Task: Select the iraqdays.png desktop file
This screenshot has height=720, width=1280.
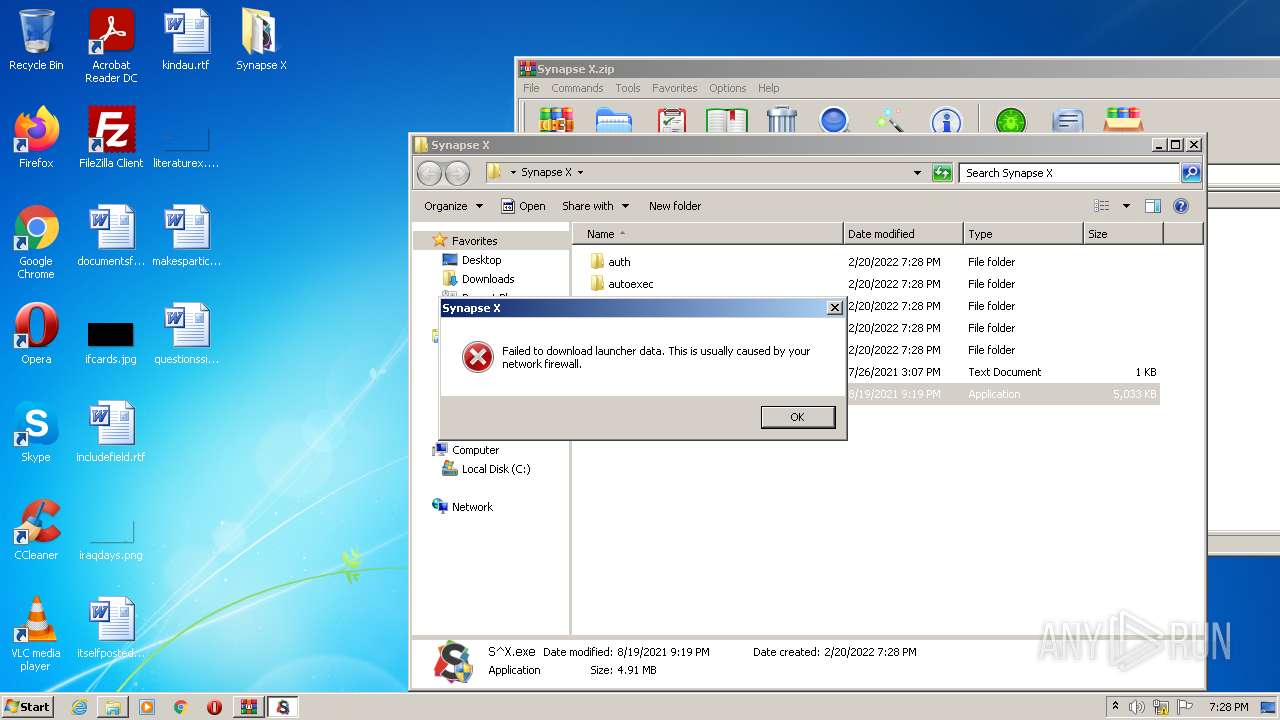Action: click(x=111, y=536)
